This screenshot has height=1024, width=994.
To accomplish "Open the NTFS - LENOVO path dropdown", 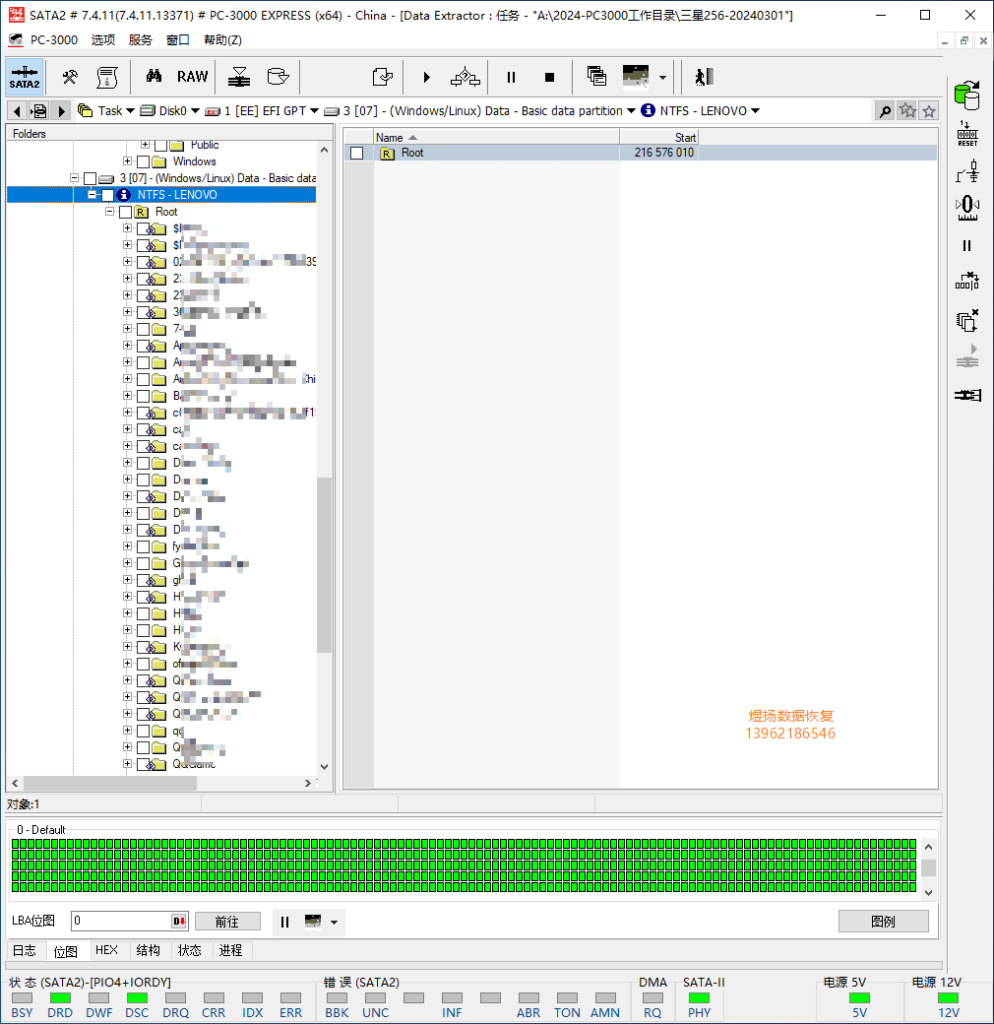I will (x=756, y=111).
